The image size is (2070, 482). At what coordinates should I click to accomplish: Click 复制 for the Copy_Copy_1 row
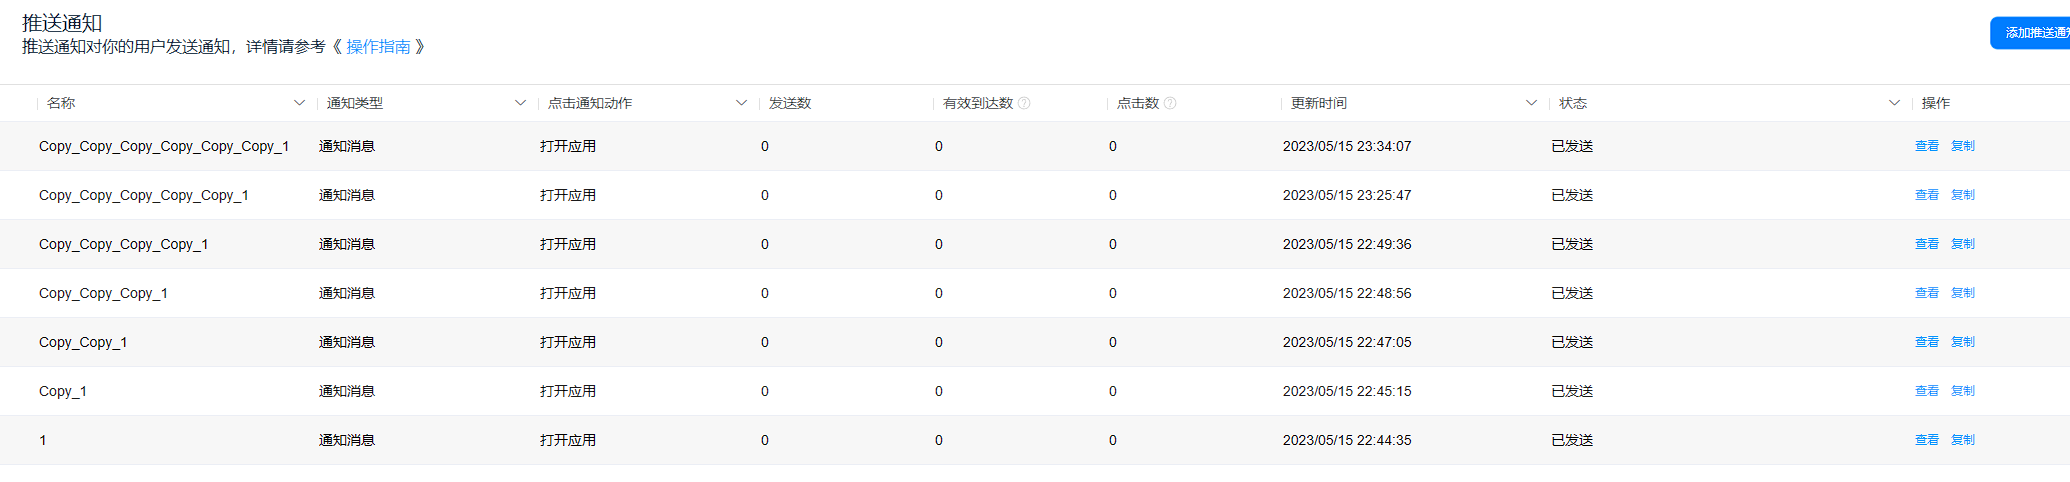pyautogui.click(x=1962, y=342)
